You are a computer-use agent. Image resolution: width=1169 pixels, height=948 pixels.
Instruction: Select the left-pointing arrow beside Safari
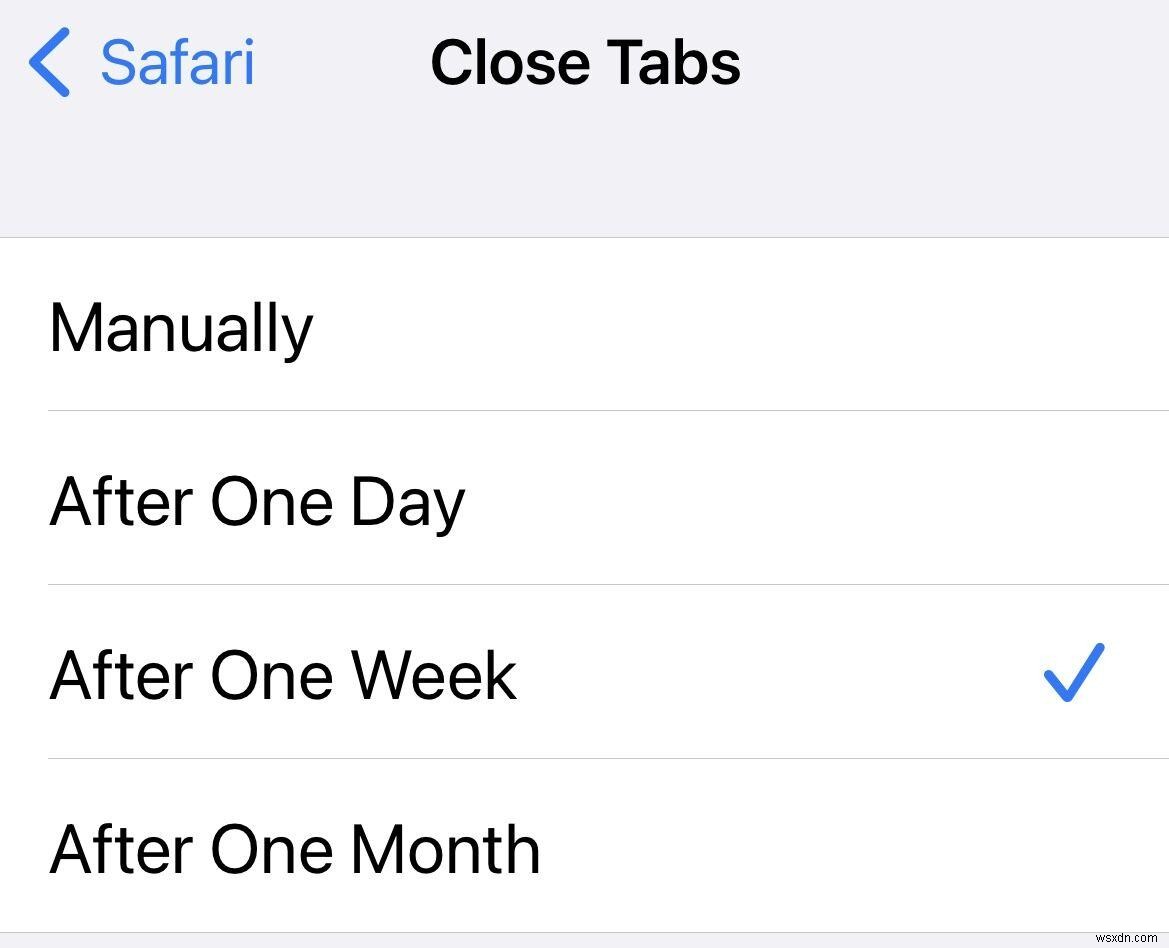[48, 62]
